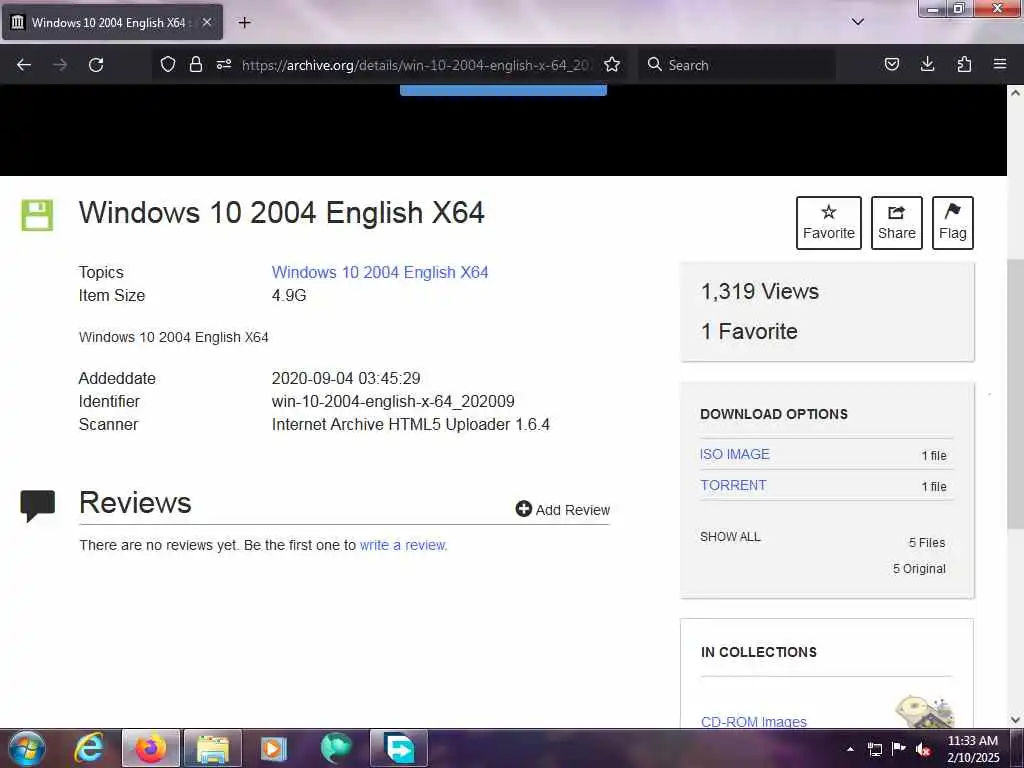Image resolution: width=1024 pixels, height=768 pixels.
Task: Open a new tab with the plus button
Action: pyautogui.click(x=244, y=23)
